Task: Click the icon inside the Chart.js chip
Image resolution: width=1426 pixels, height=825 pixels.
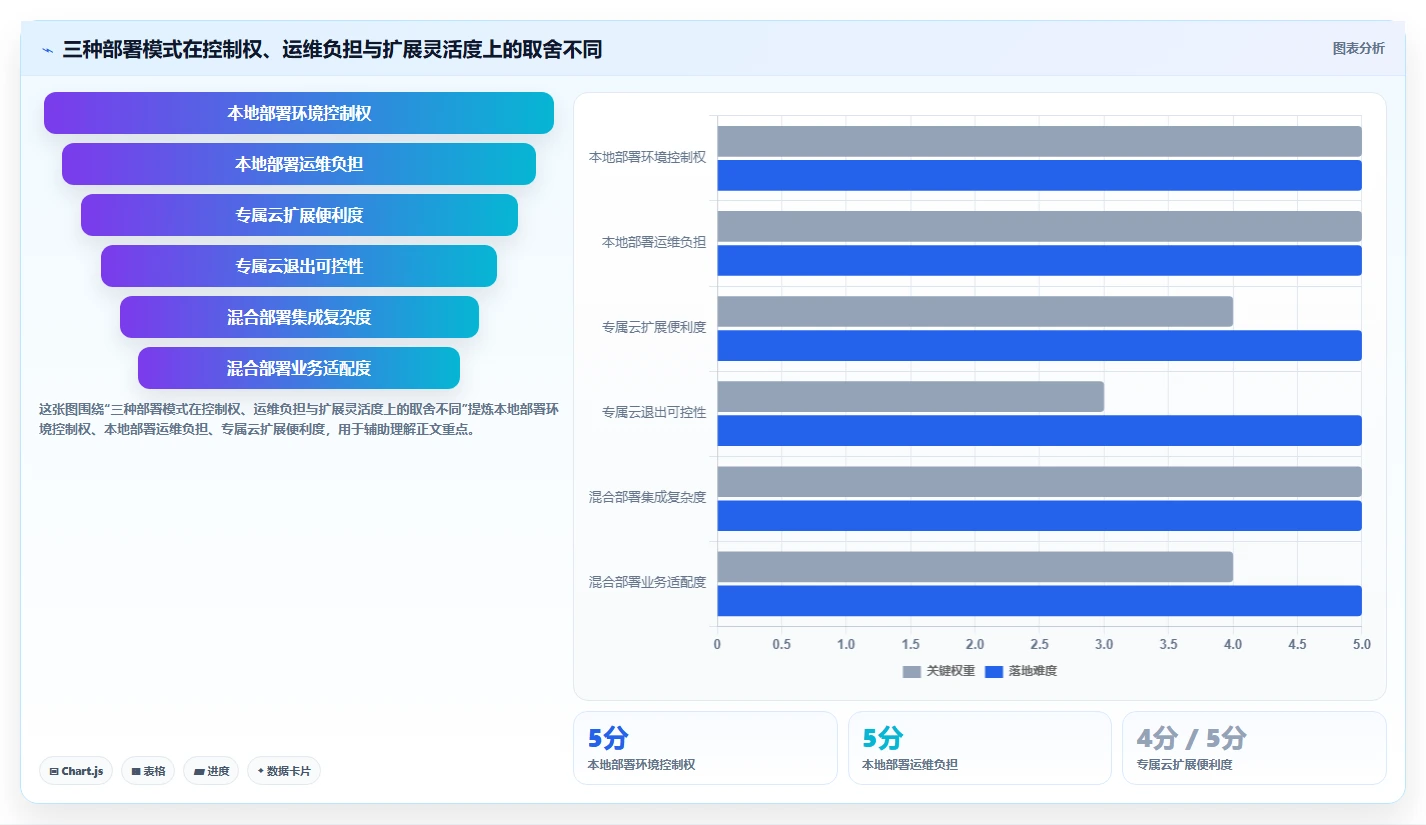Action: click(x=54, y=772)
